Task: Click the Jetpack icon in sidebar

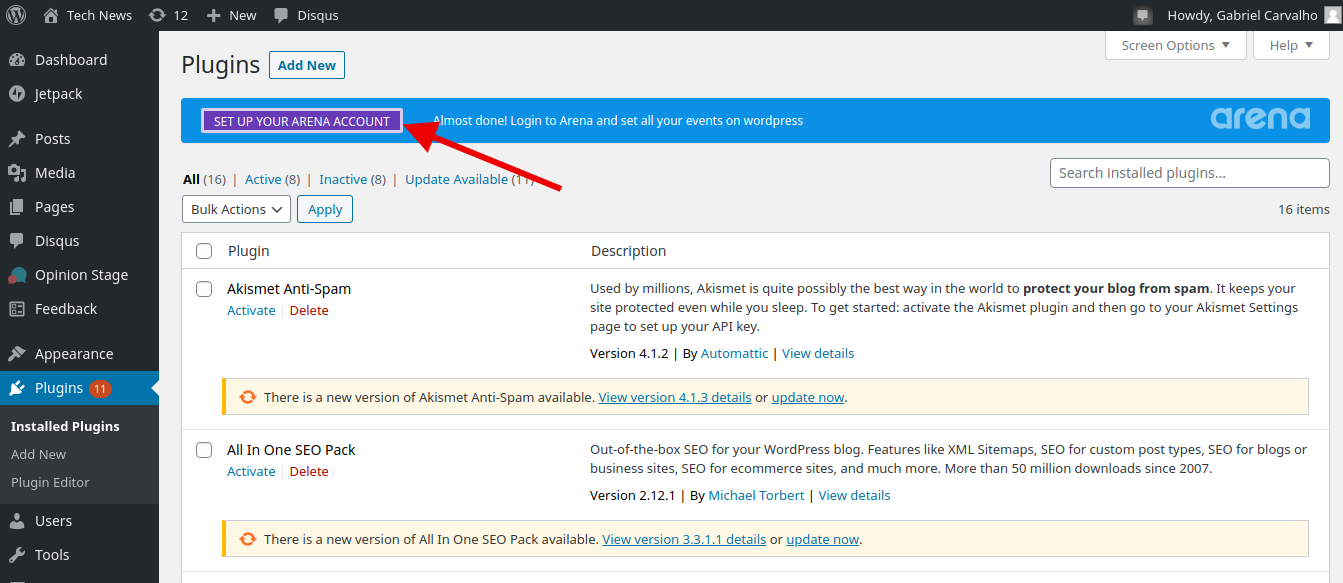Action: (17, 94)
